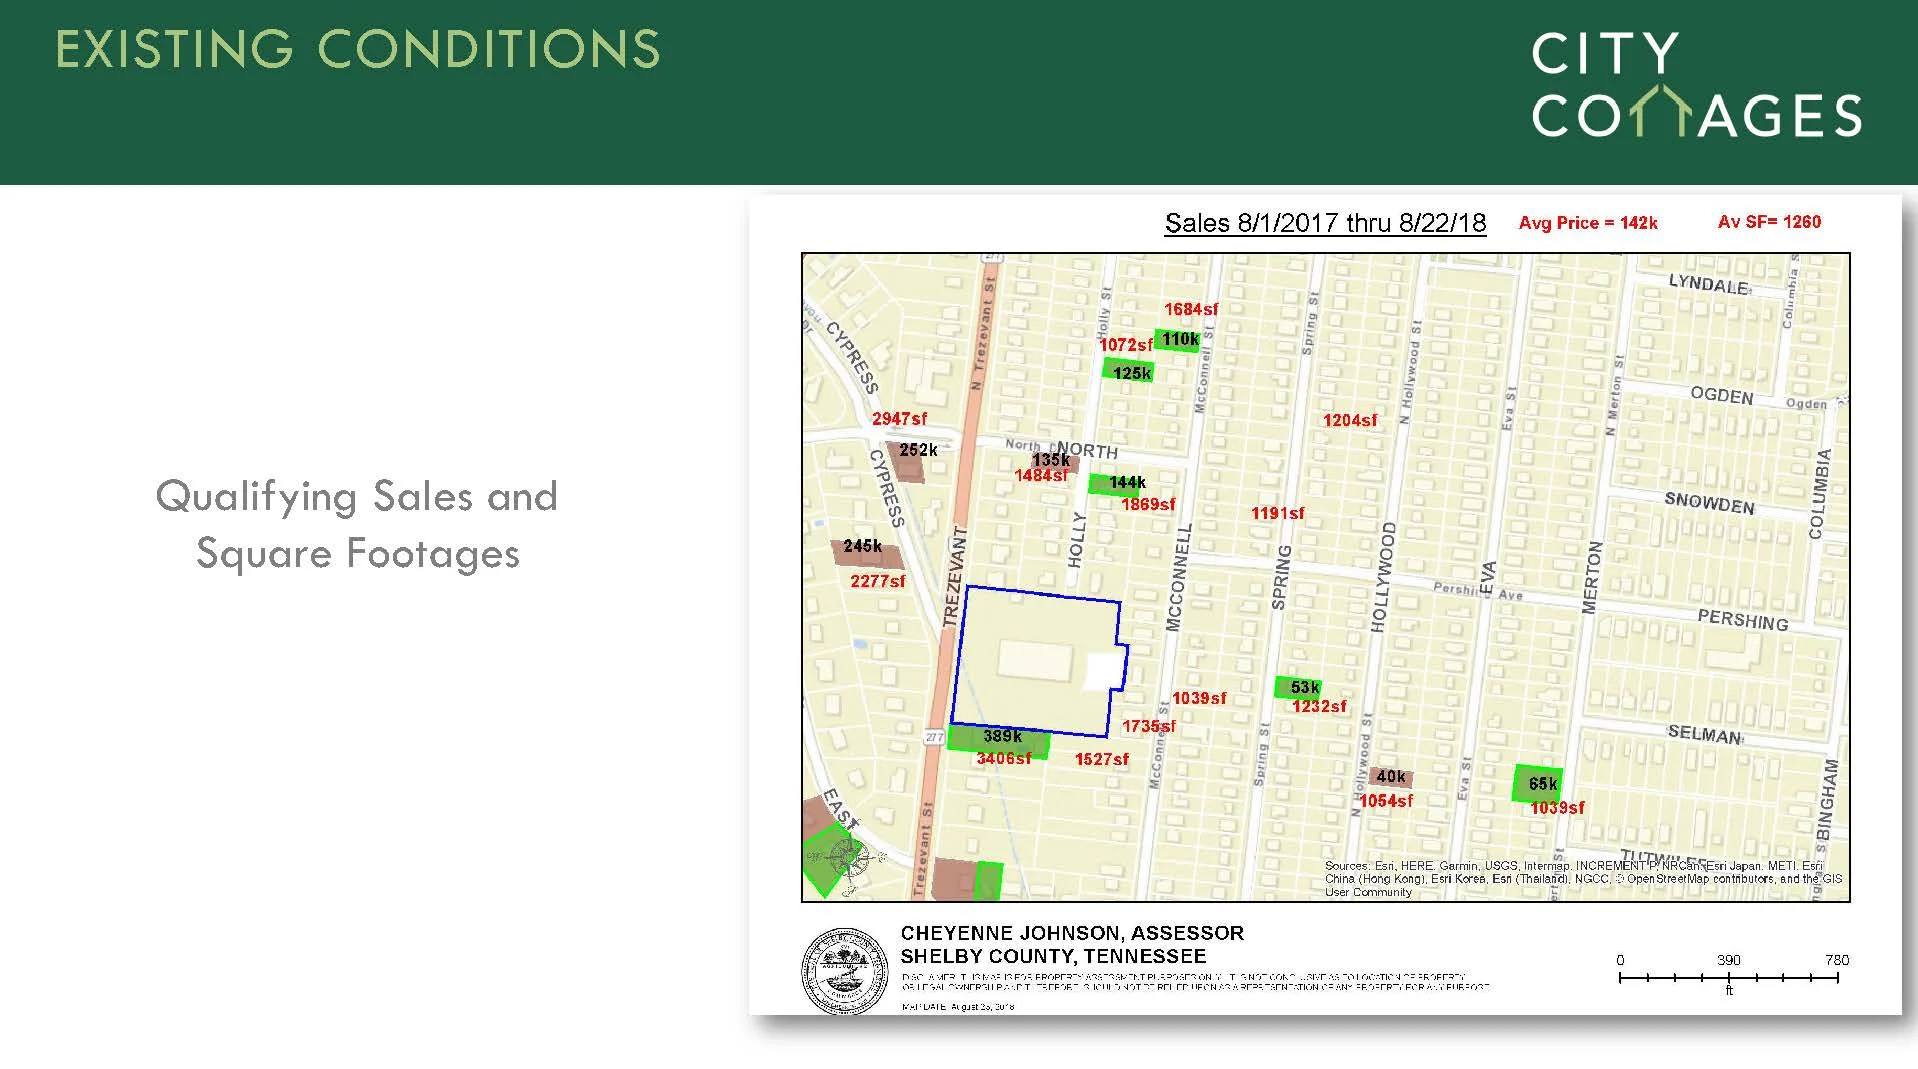Click the 'SELMAN' street label
Image resolution: width=1918 pixels, height=1069 pixels.
click(1705, 735)
